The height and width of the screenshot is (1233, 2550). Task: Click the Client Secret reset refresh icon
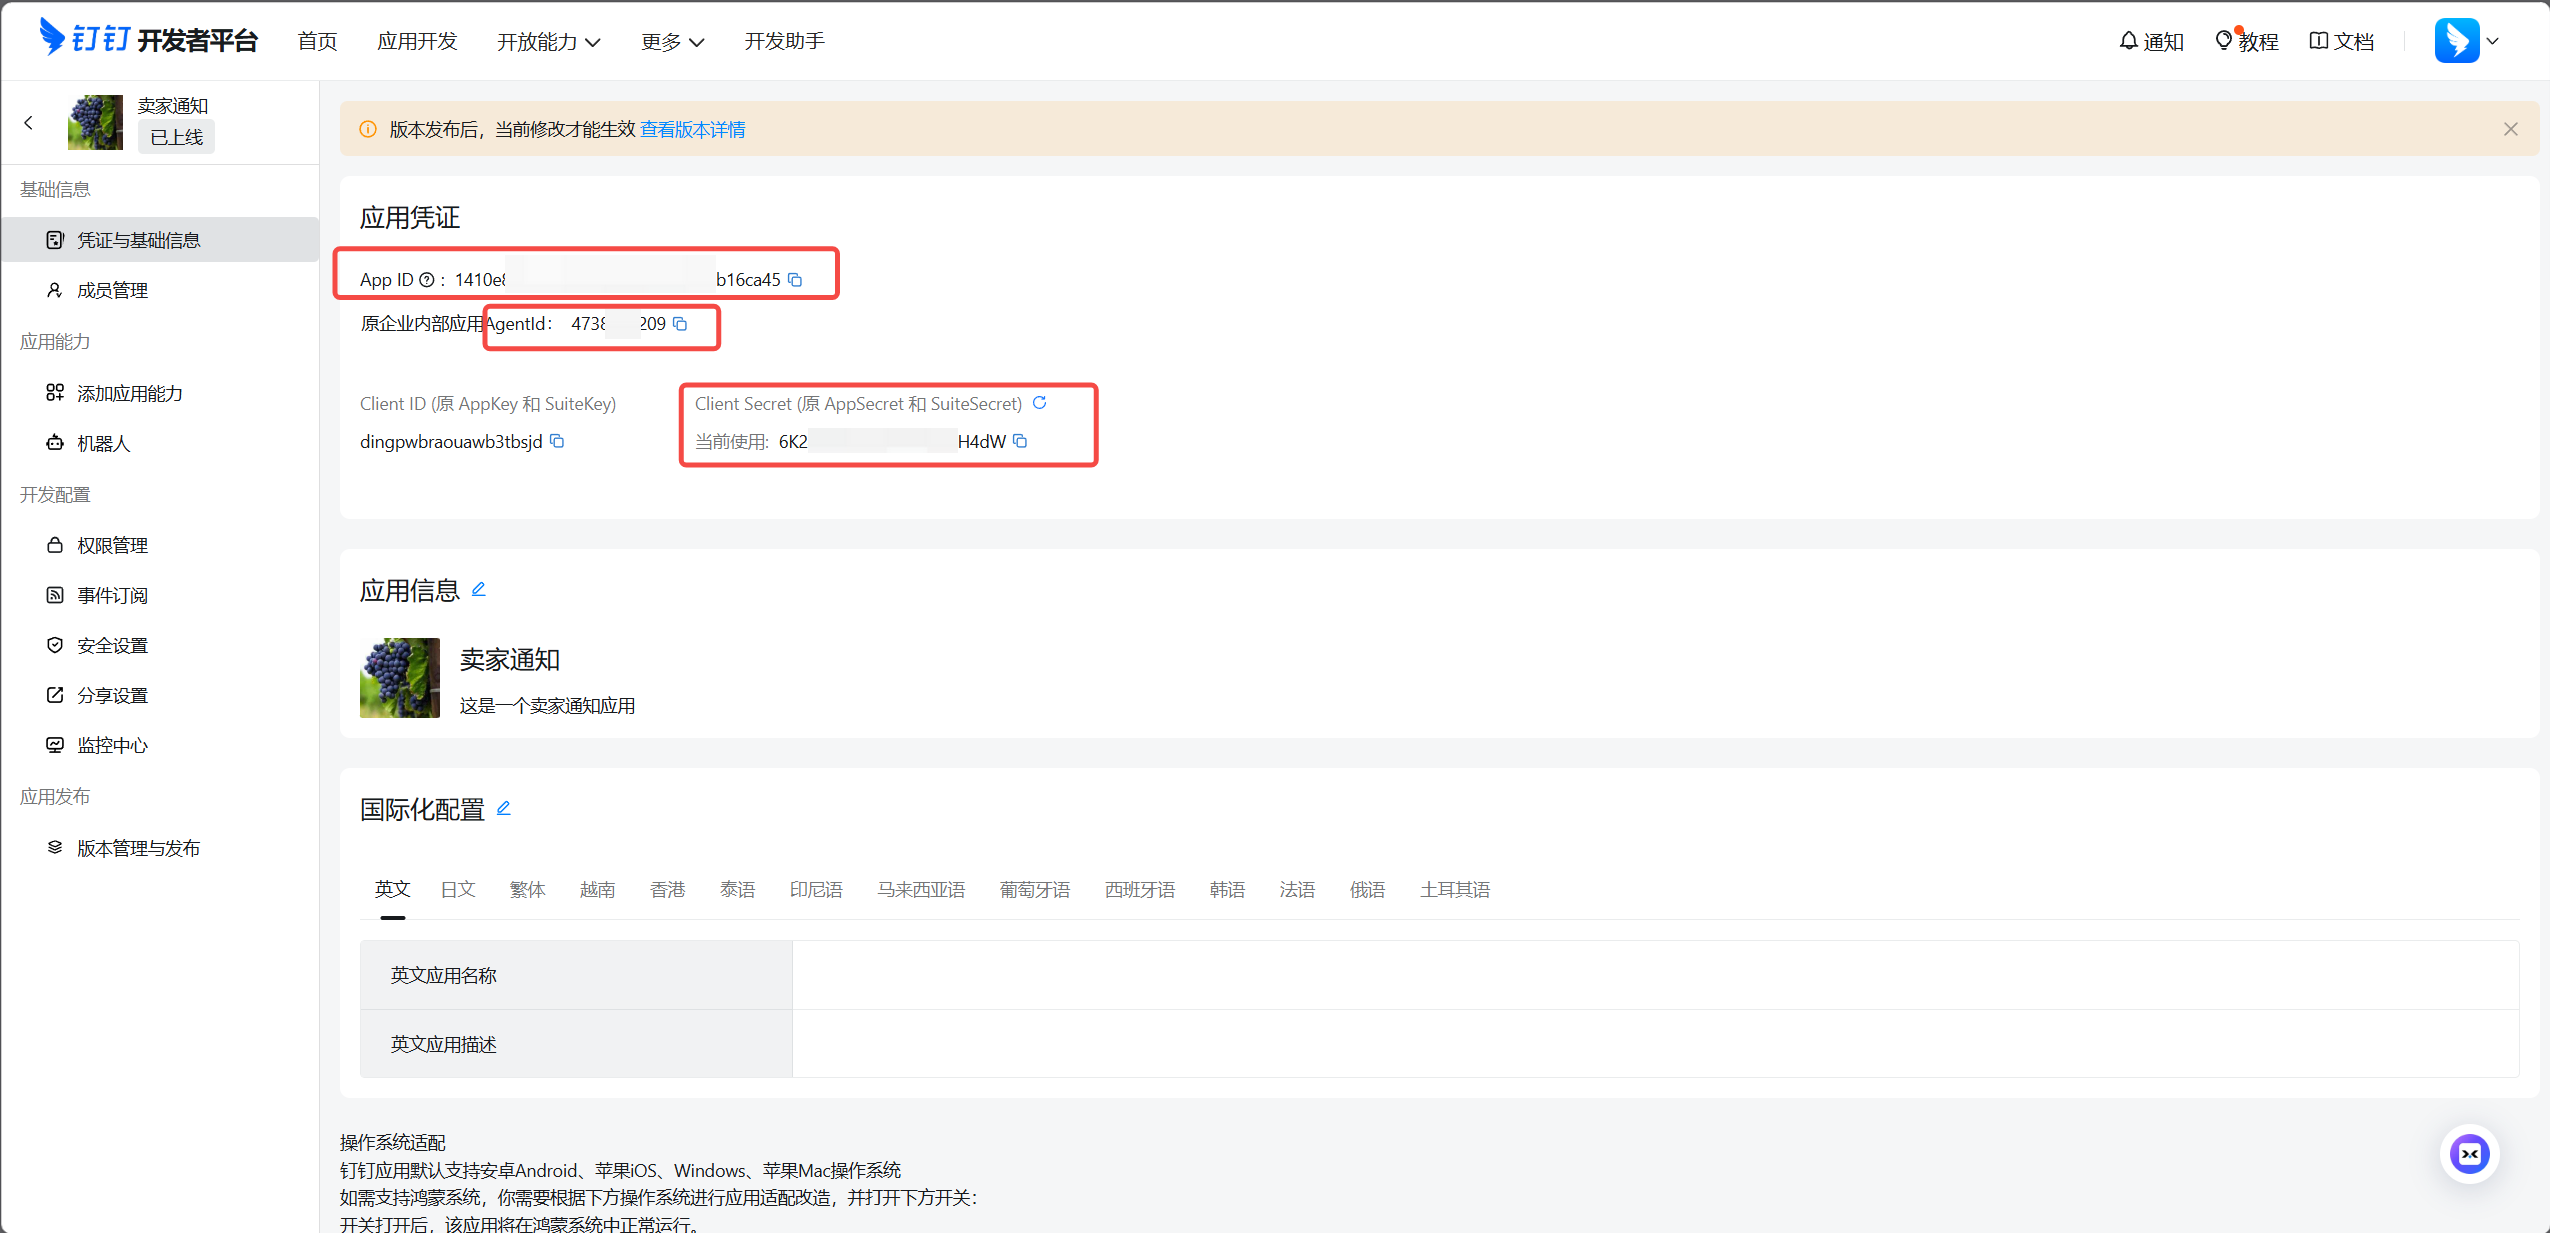pos(1040,403)
